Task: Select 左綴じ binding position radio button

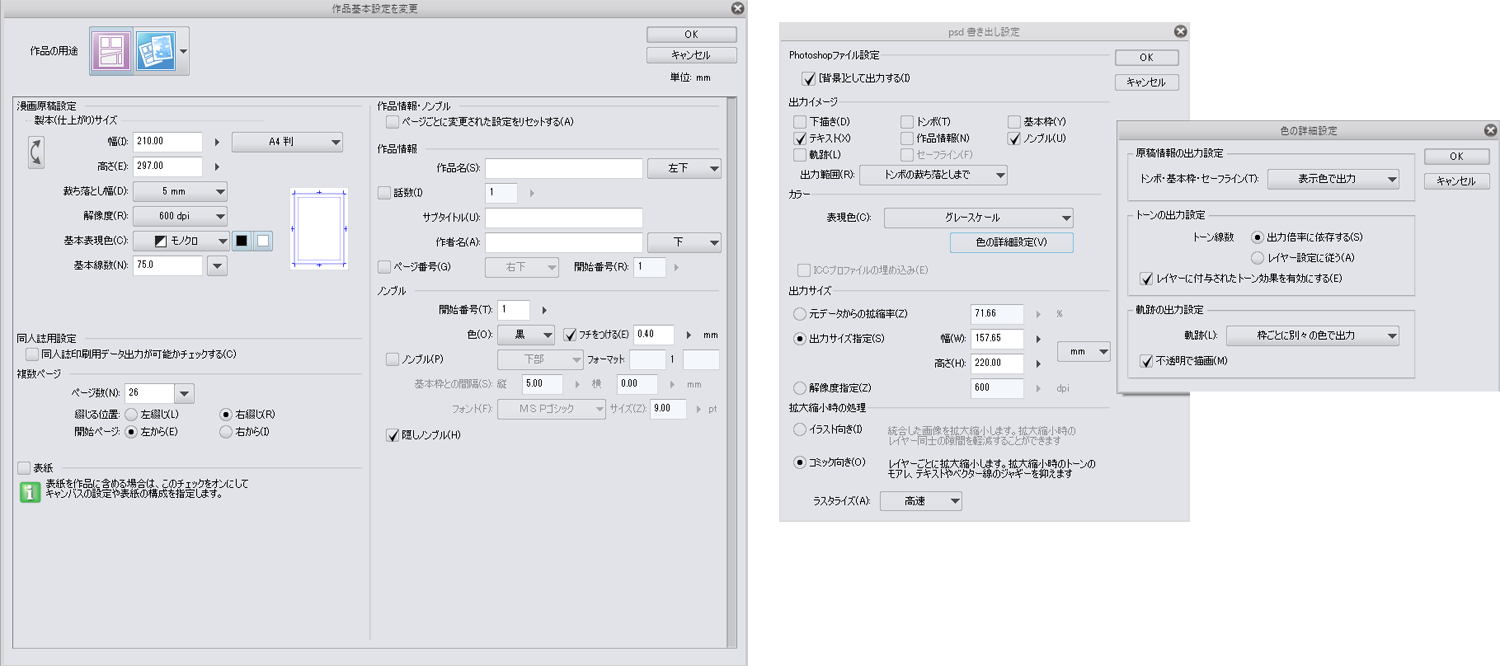Action: pyautogui.click(x=131, y=414)
